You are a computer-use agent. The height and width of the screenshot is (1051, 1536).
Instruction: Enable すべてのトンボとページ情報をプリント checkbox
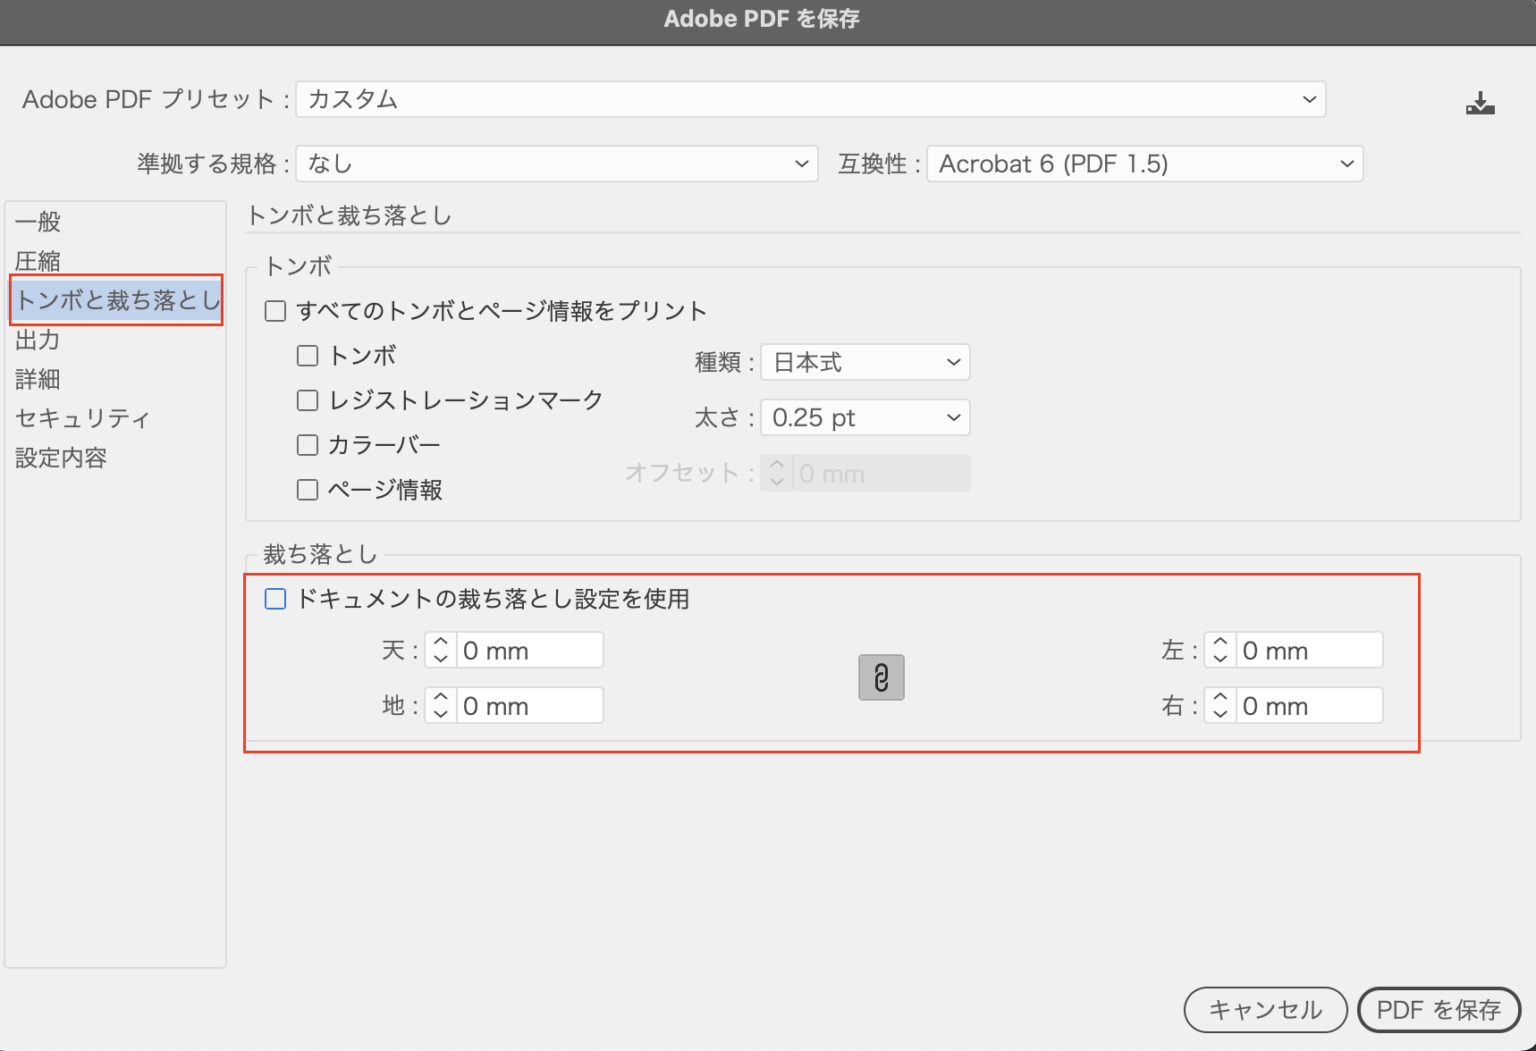tap(275, 311)
